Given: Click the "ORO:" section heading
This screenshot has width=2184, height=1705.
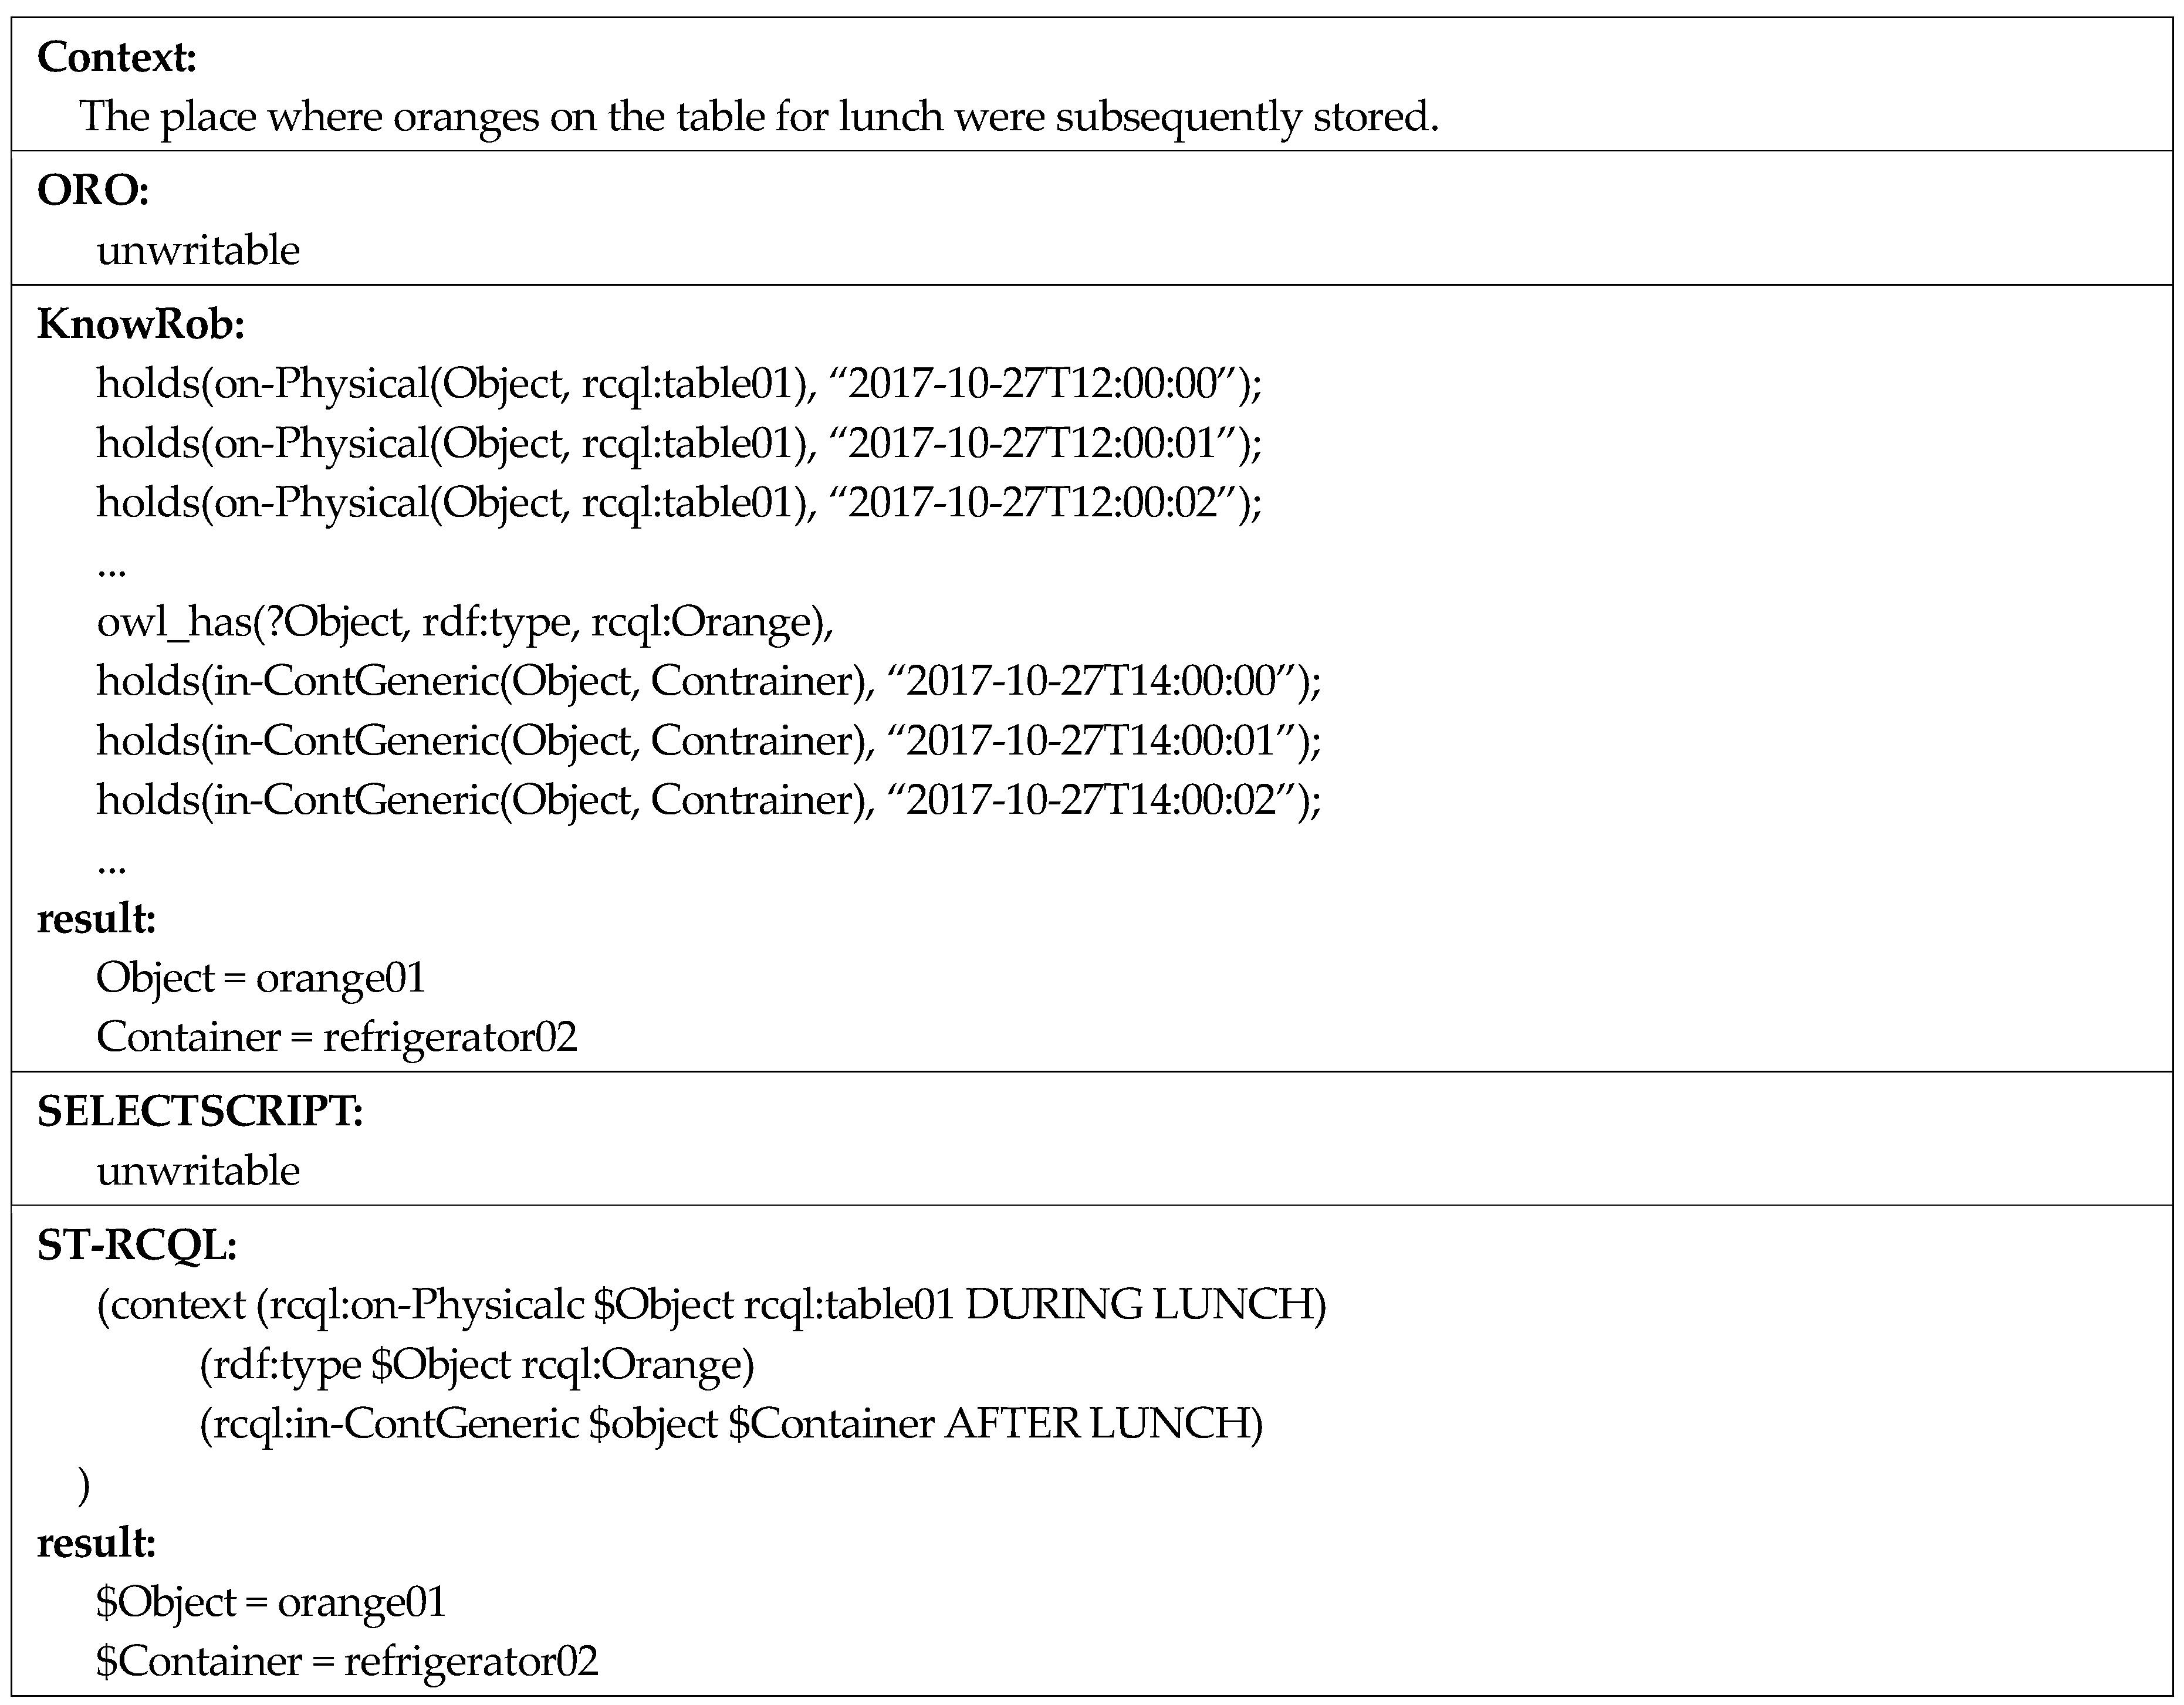Looking at the screenshot, I should click(93, 190).
